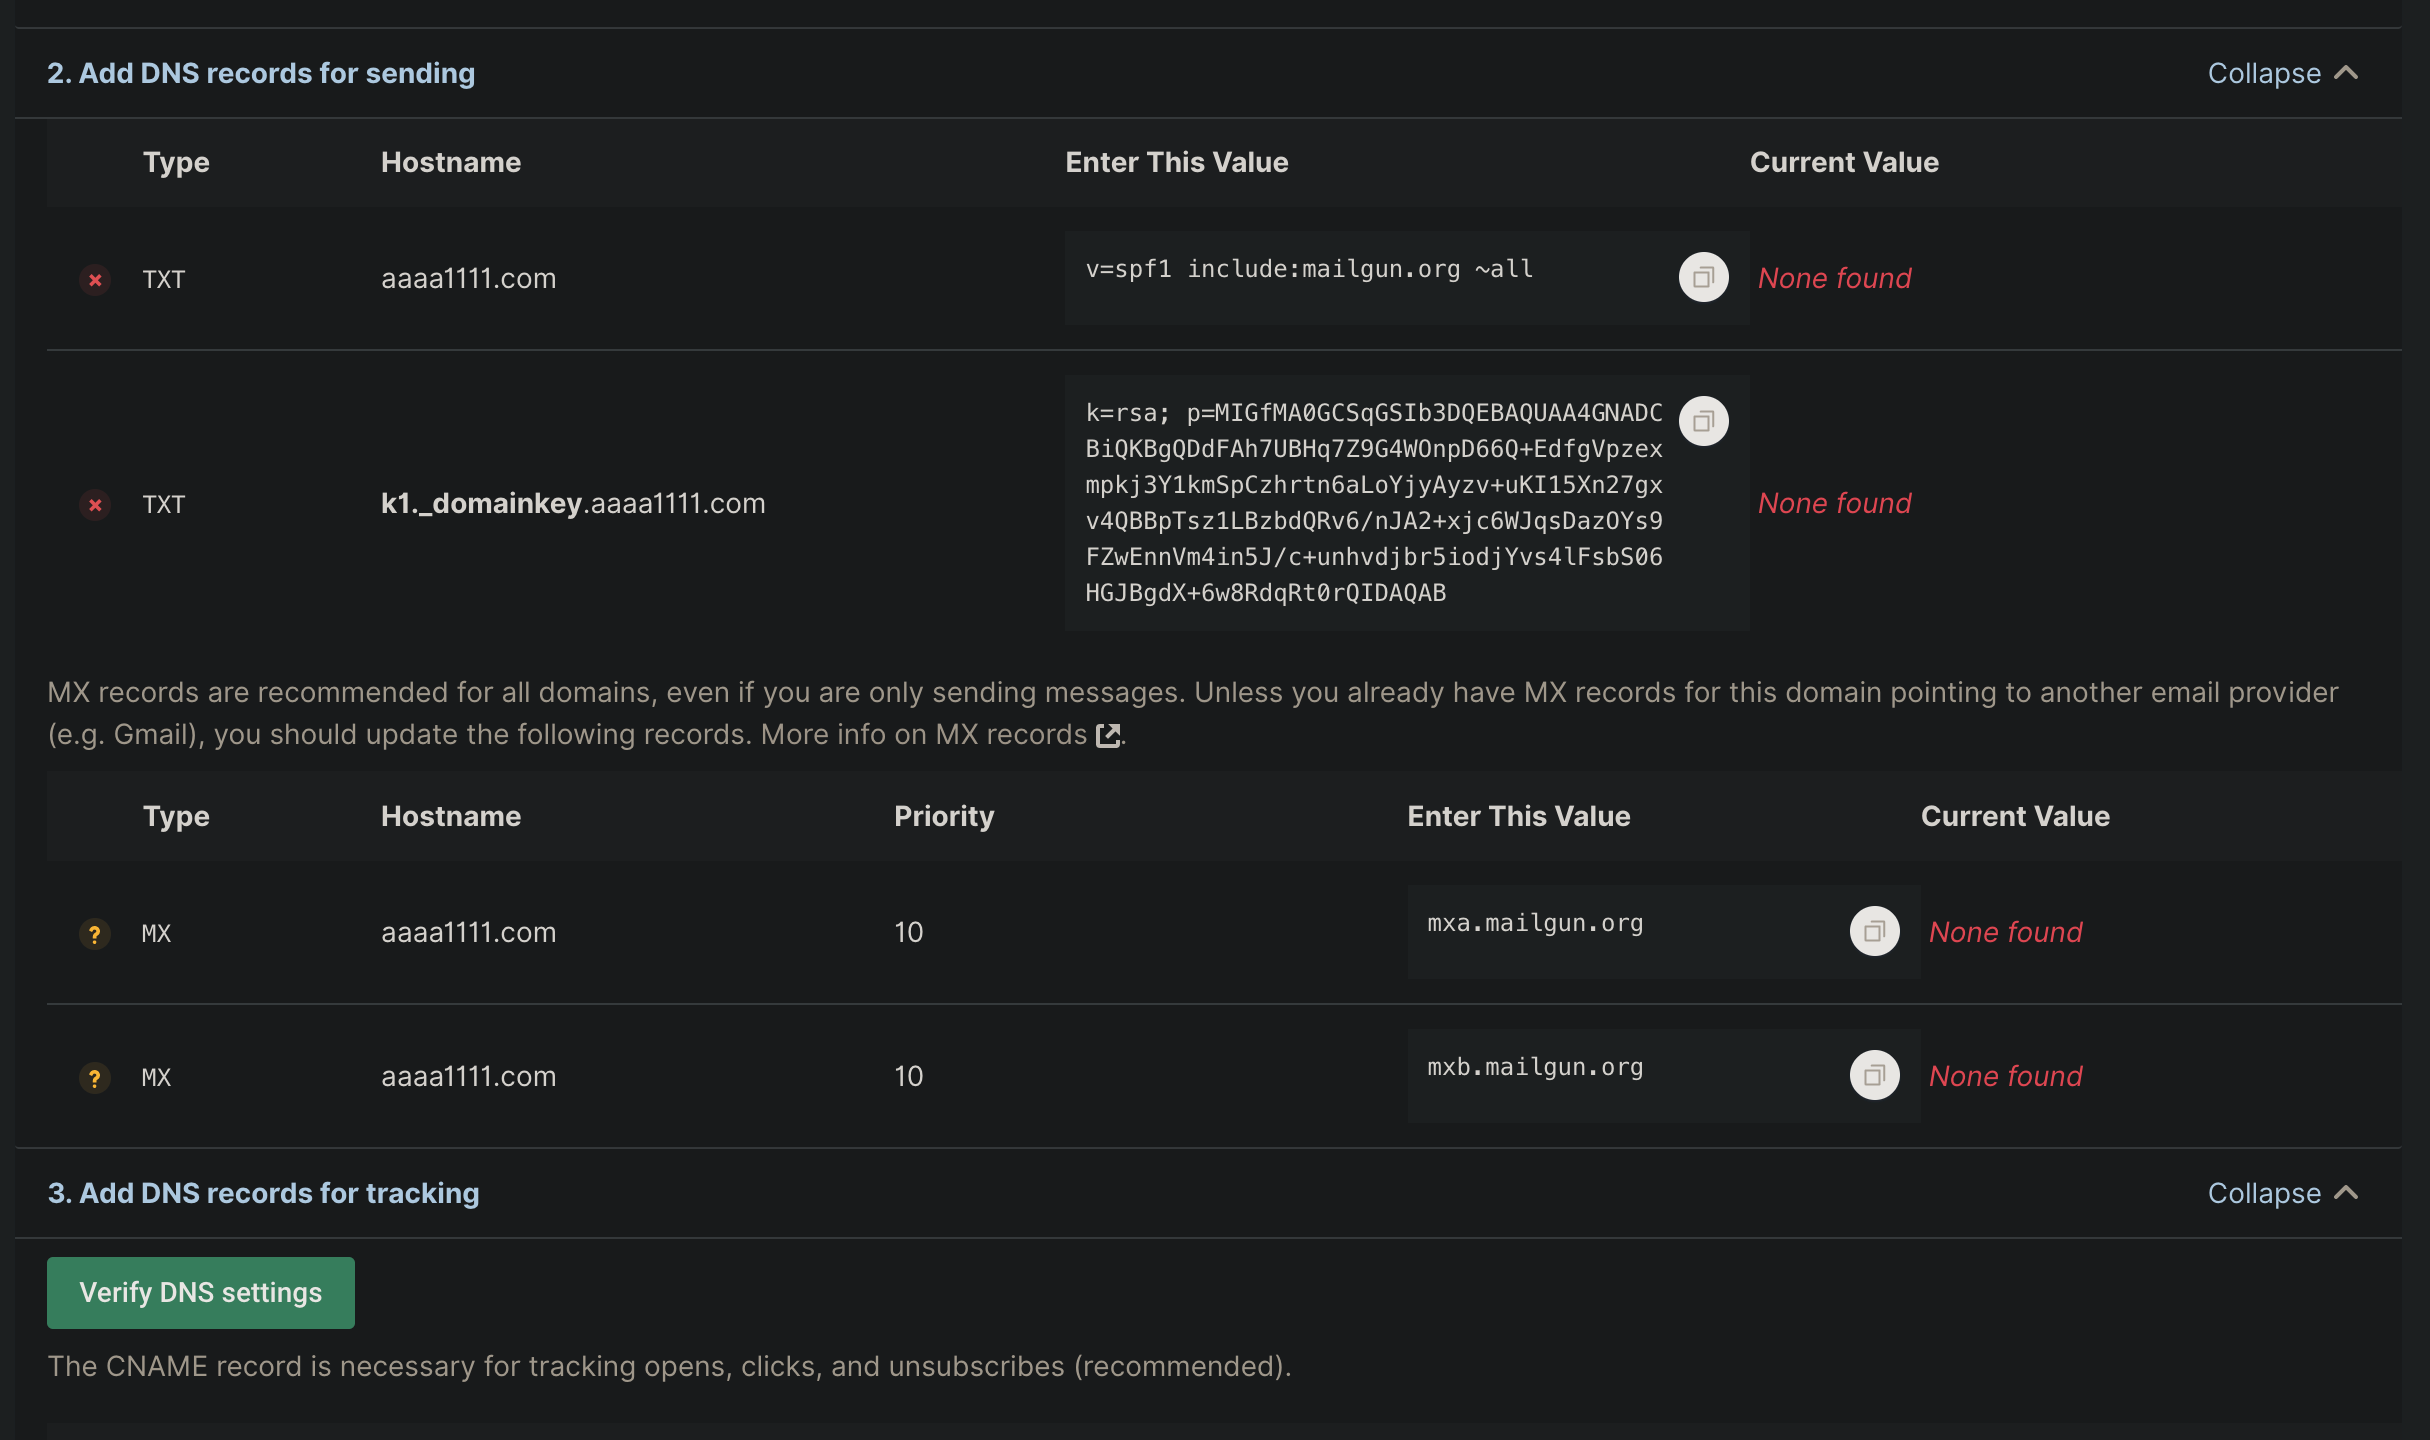The image size is (2430, 1440).
Task: Open external link icon after MX records
Action: point(1108,736)
